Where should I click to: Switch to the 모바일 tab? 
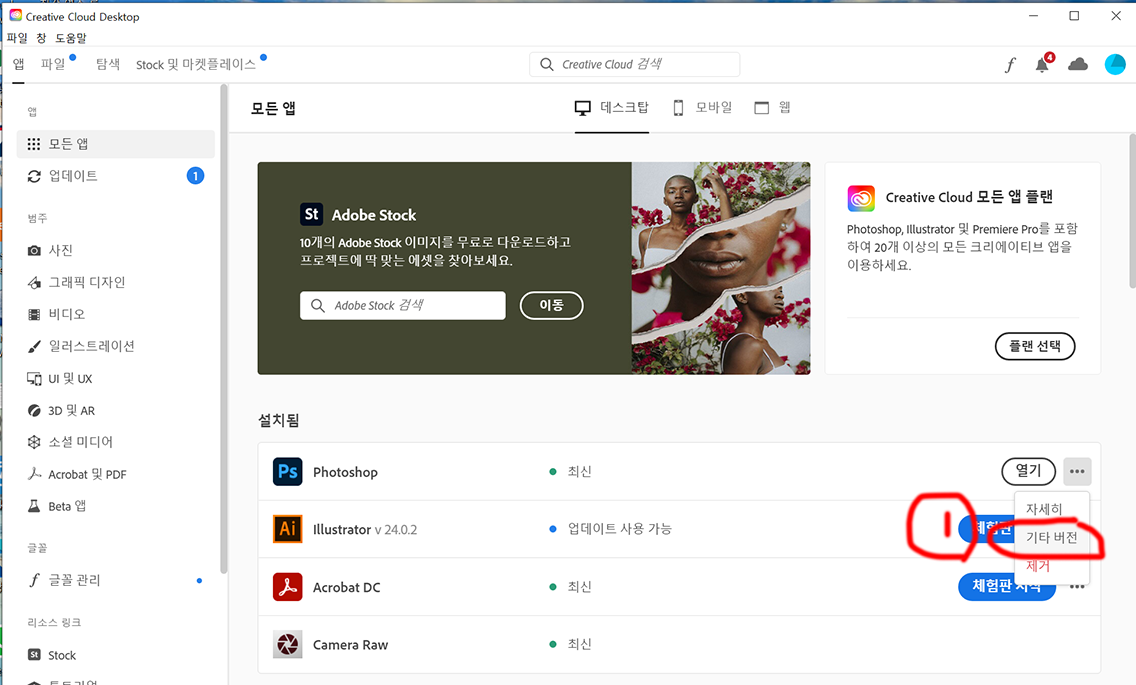(703, 108)
